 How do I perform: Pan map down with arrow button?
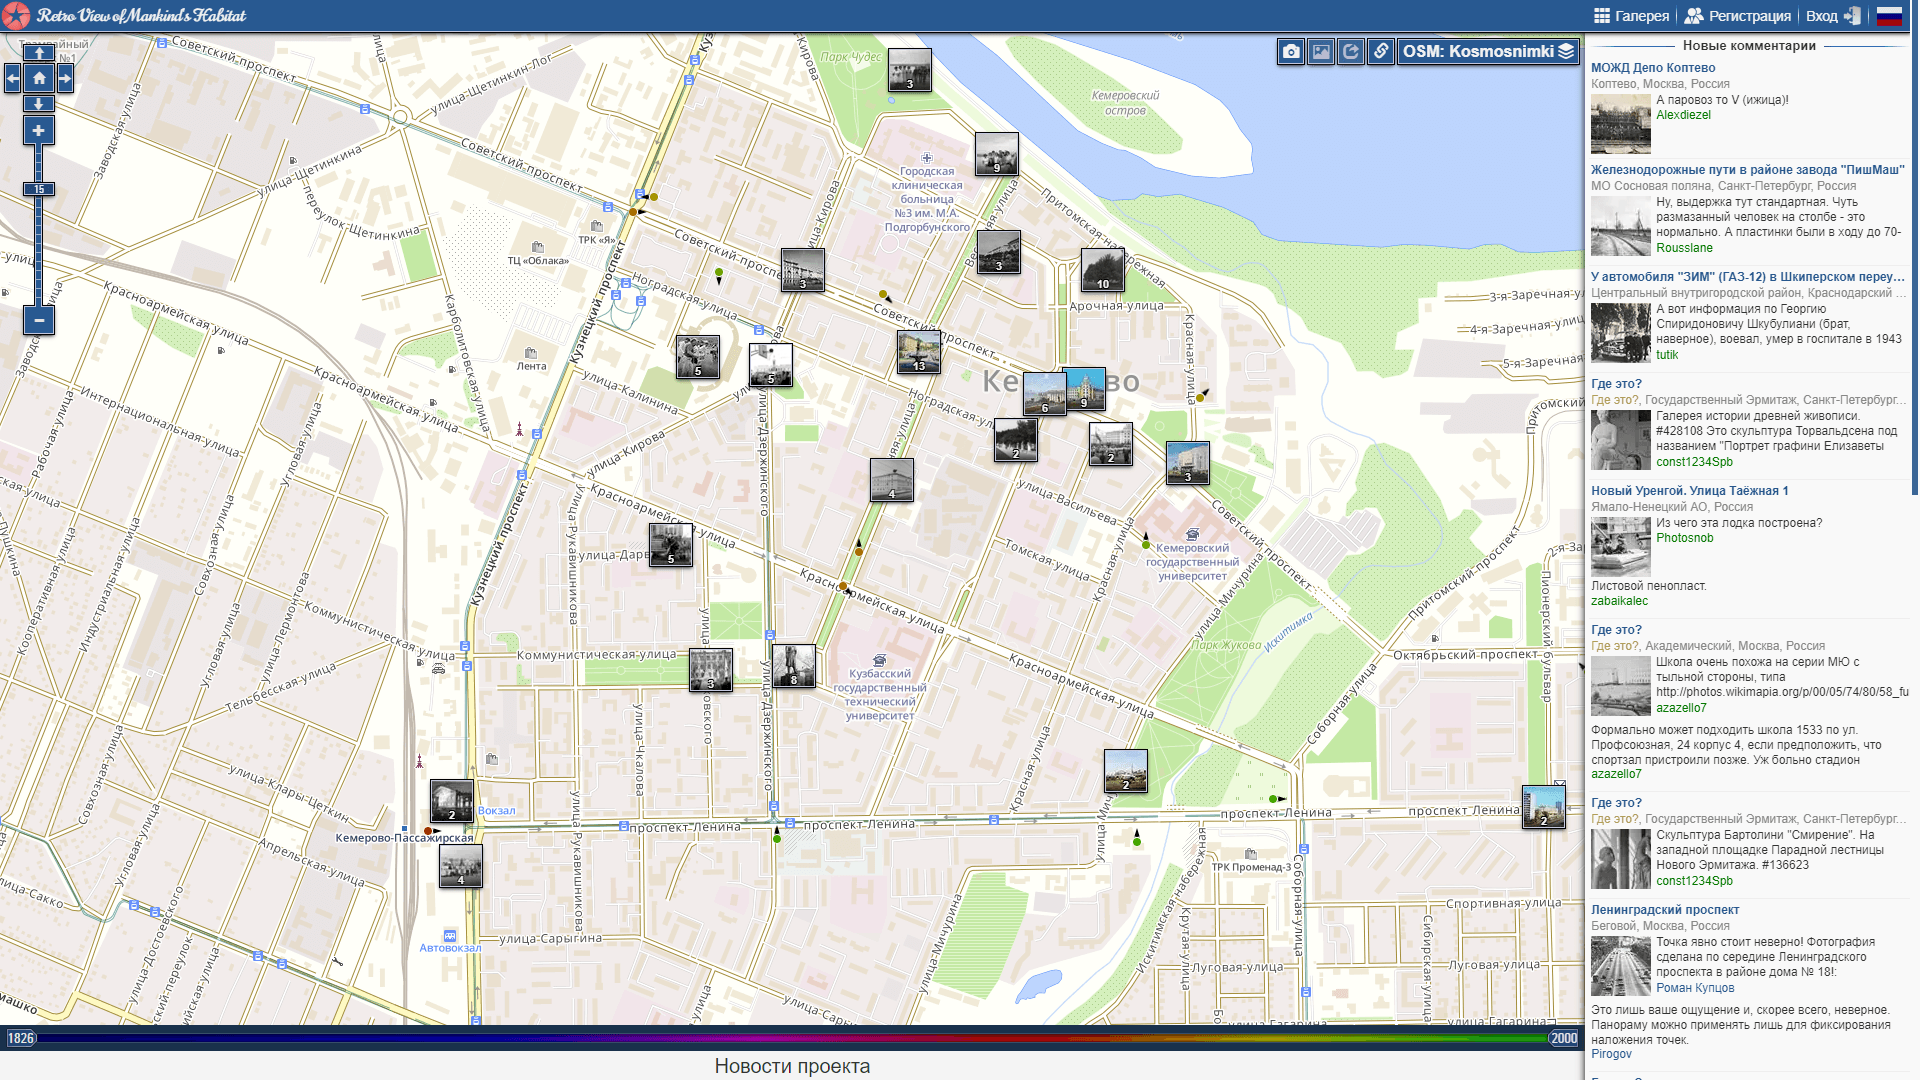pyautogui.click(x=38, y=104)
